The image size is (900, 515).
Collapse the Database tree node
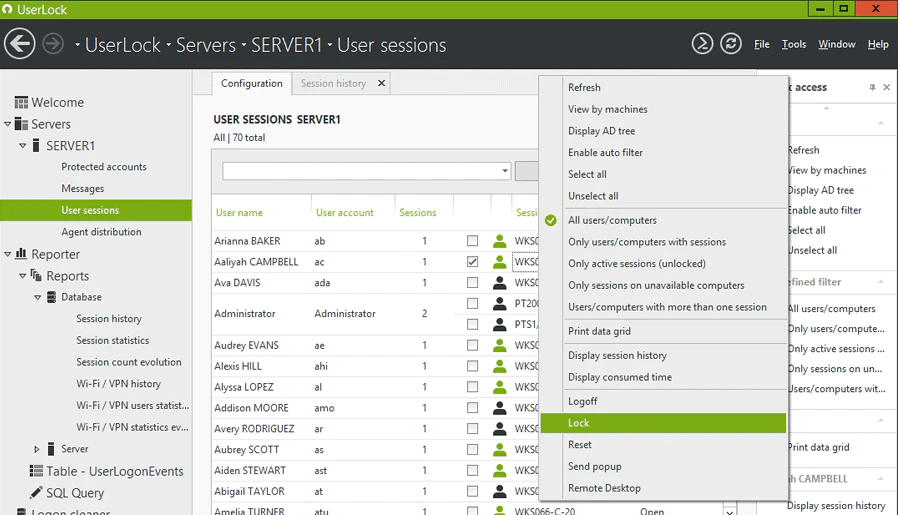37,297
